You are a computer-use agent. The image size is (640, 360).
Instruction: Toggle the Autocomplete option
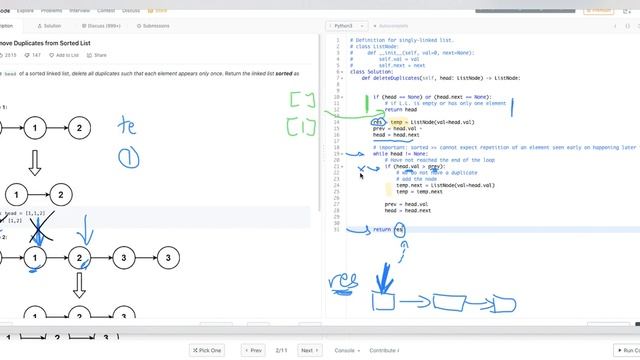390,26
